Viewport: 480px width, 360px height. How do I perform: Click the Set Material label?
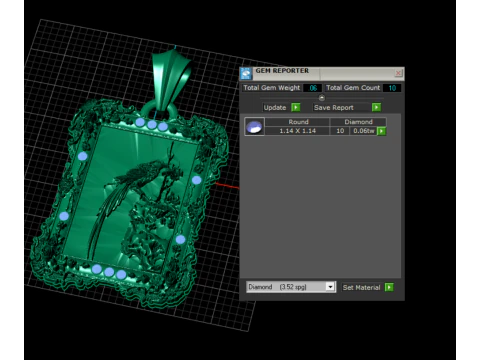(x=361, y=287)
